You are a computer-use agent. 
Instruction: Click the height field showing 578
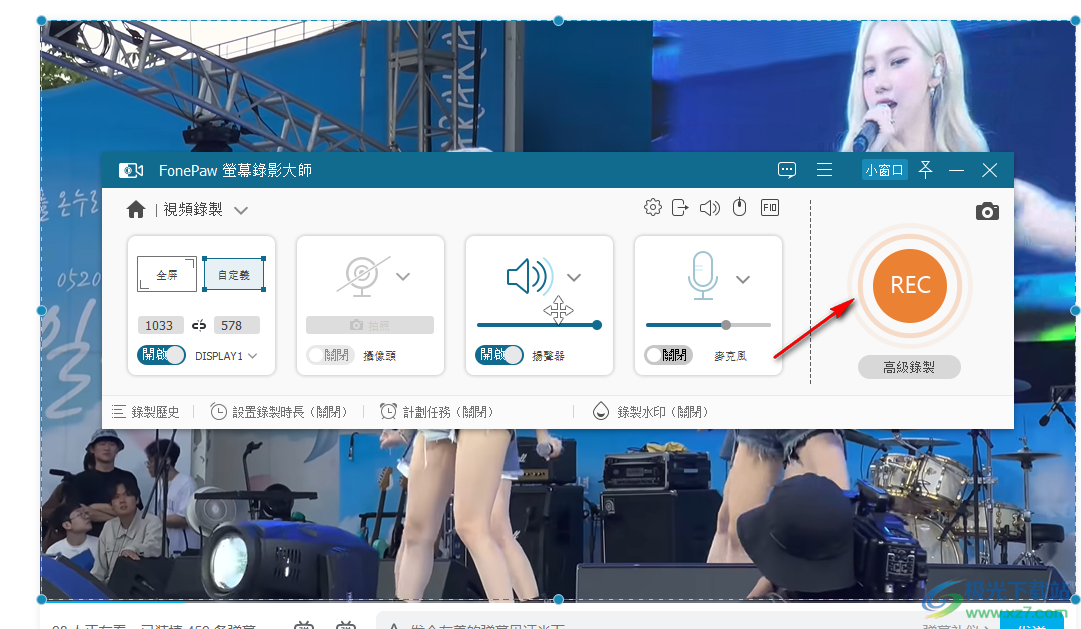pos(236,325)
